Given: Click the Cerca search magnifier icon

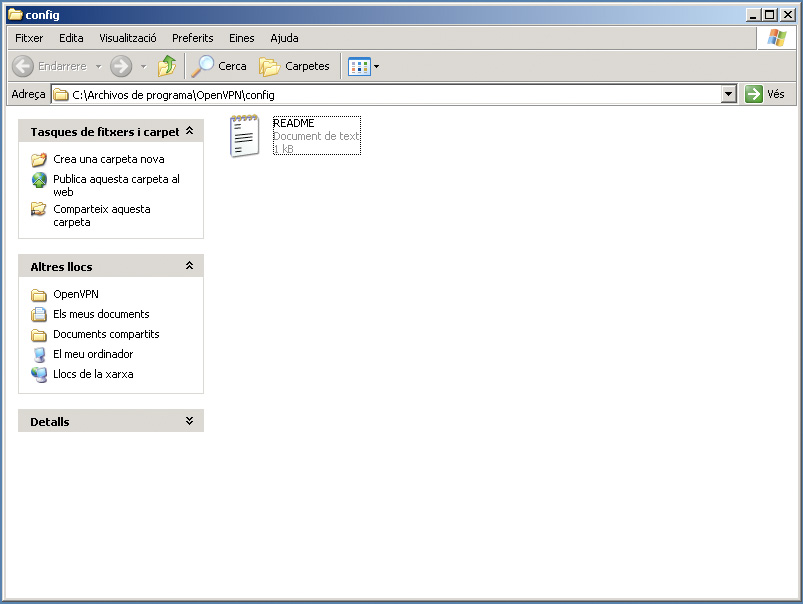Looking at the screenshot, I should 202,66.
